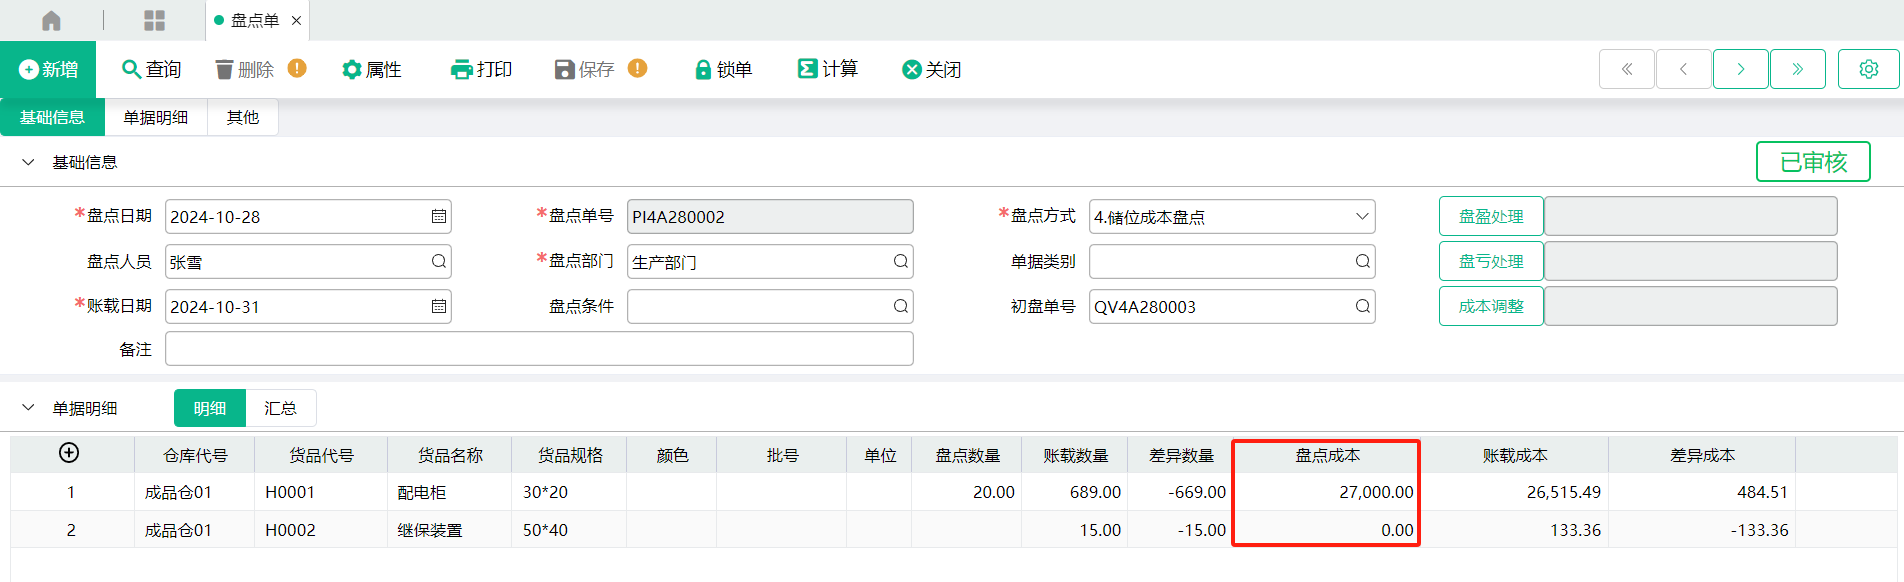Image resolution: width=1904 pixels, height=582 pixels.
Task: Click the 初盘单号 field QV4A280003
Action: point(1232,307)
